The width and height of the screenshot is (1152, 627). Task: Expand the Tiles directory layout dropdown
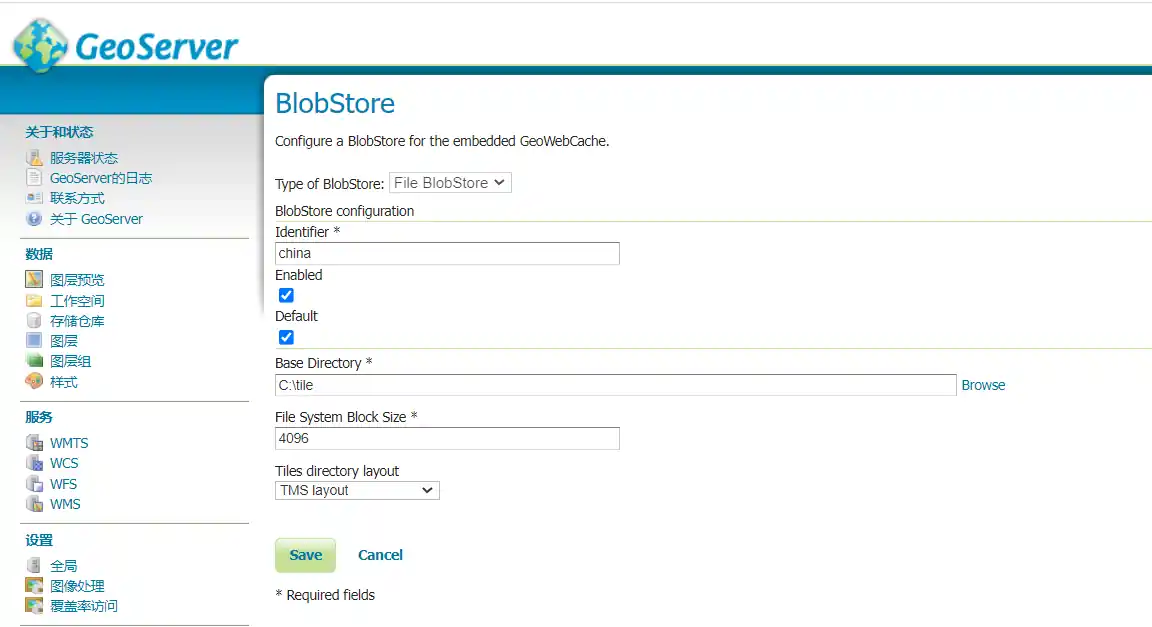357,490
